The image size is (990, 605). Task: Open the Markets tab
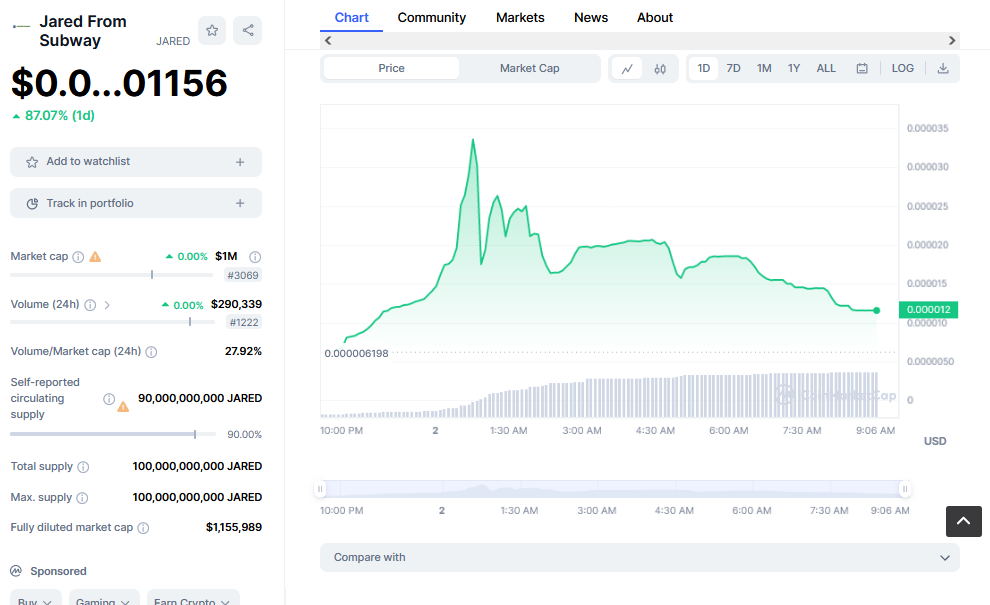520,18
